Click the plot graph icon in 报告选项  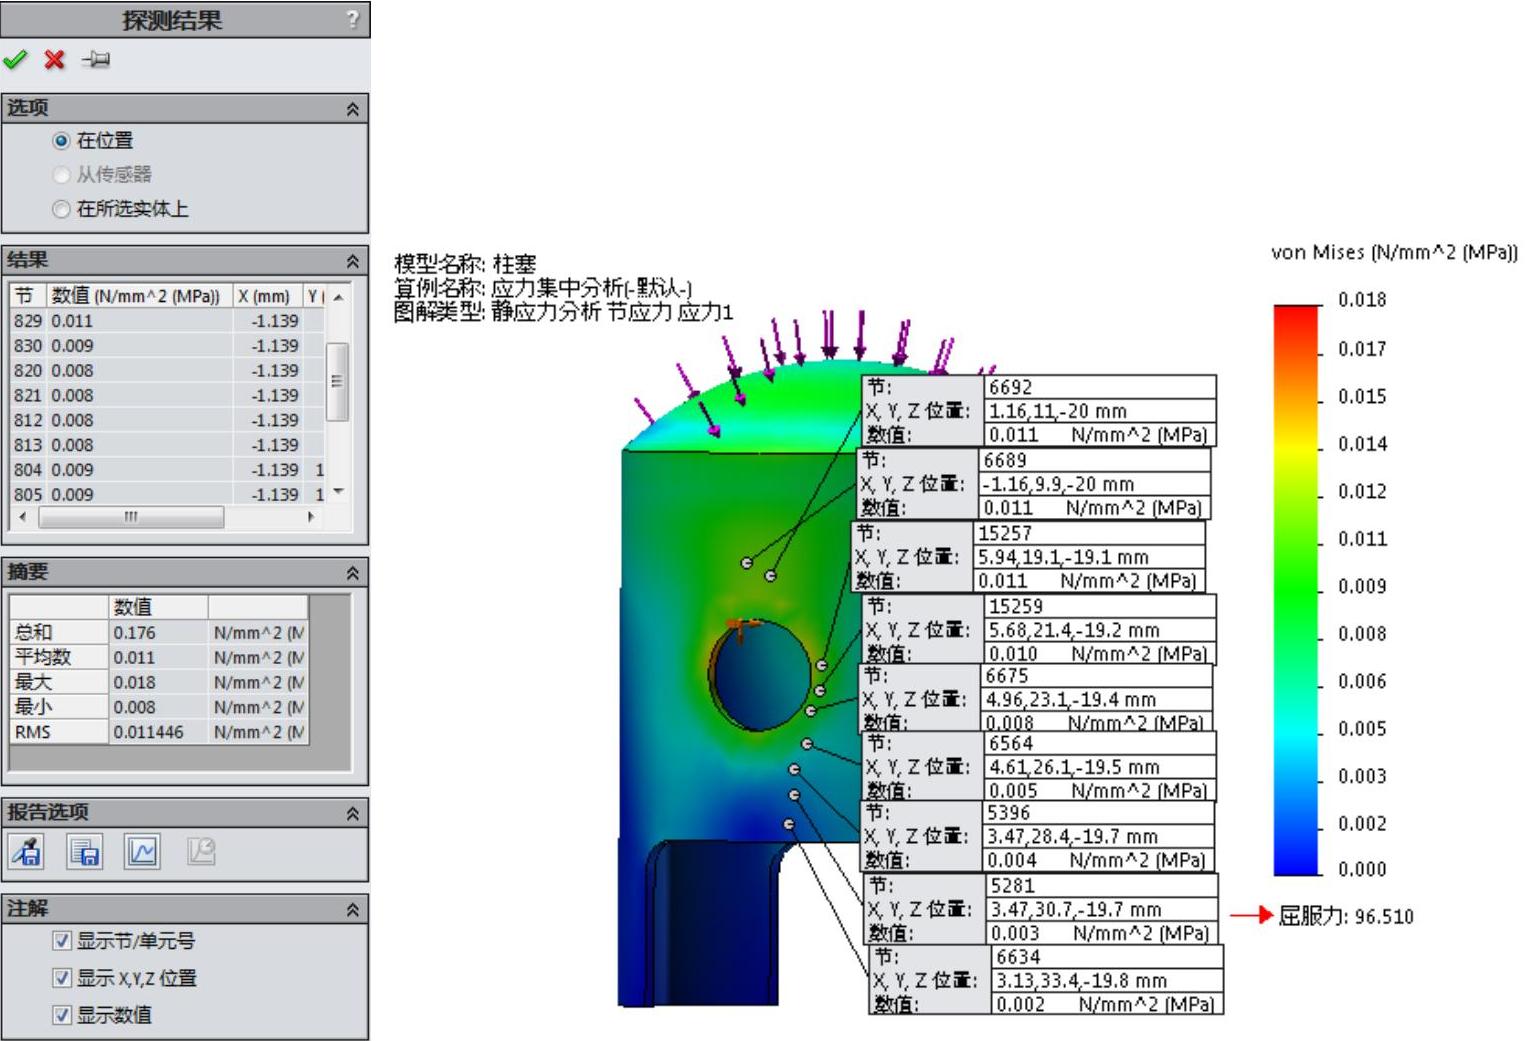click(142, 851)
